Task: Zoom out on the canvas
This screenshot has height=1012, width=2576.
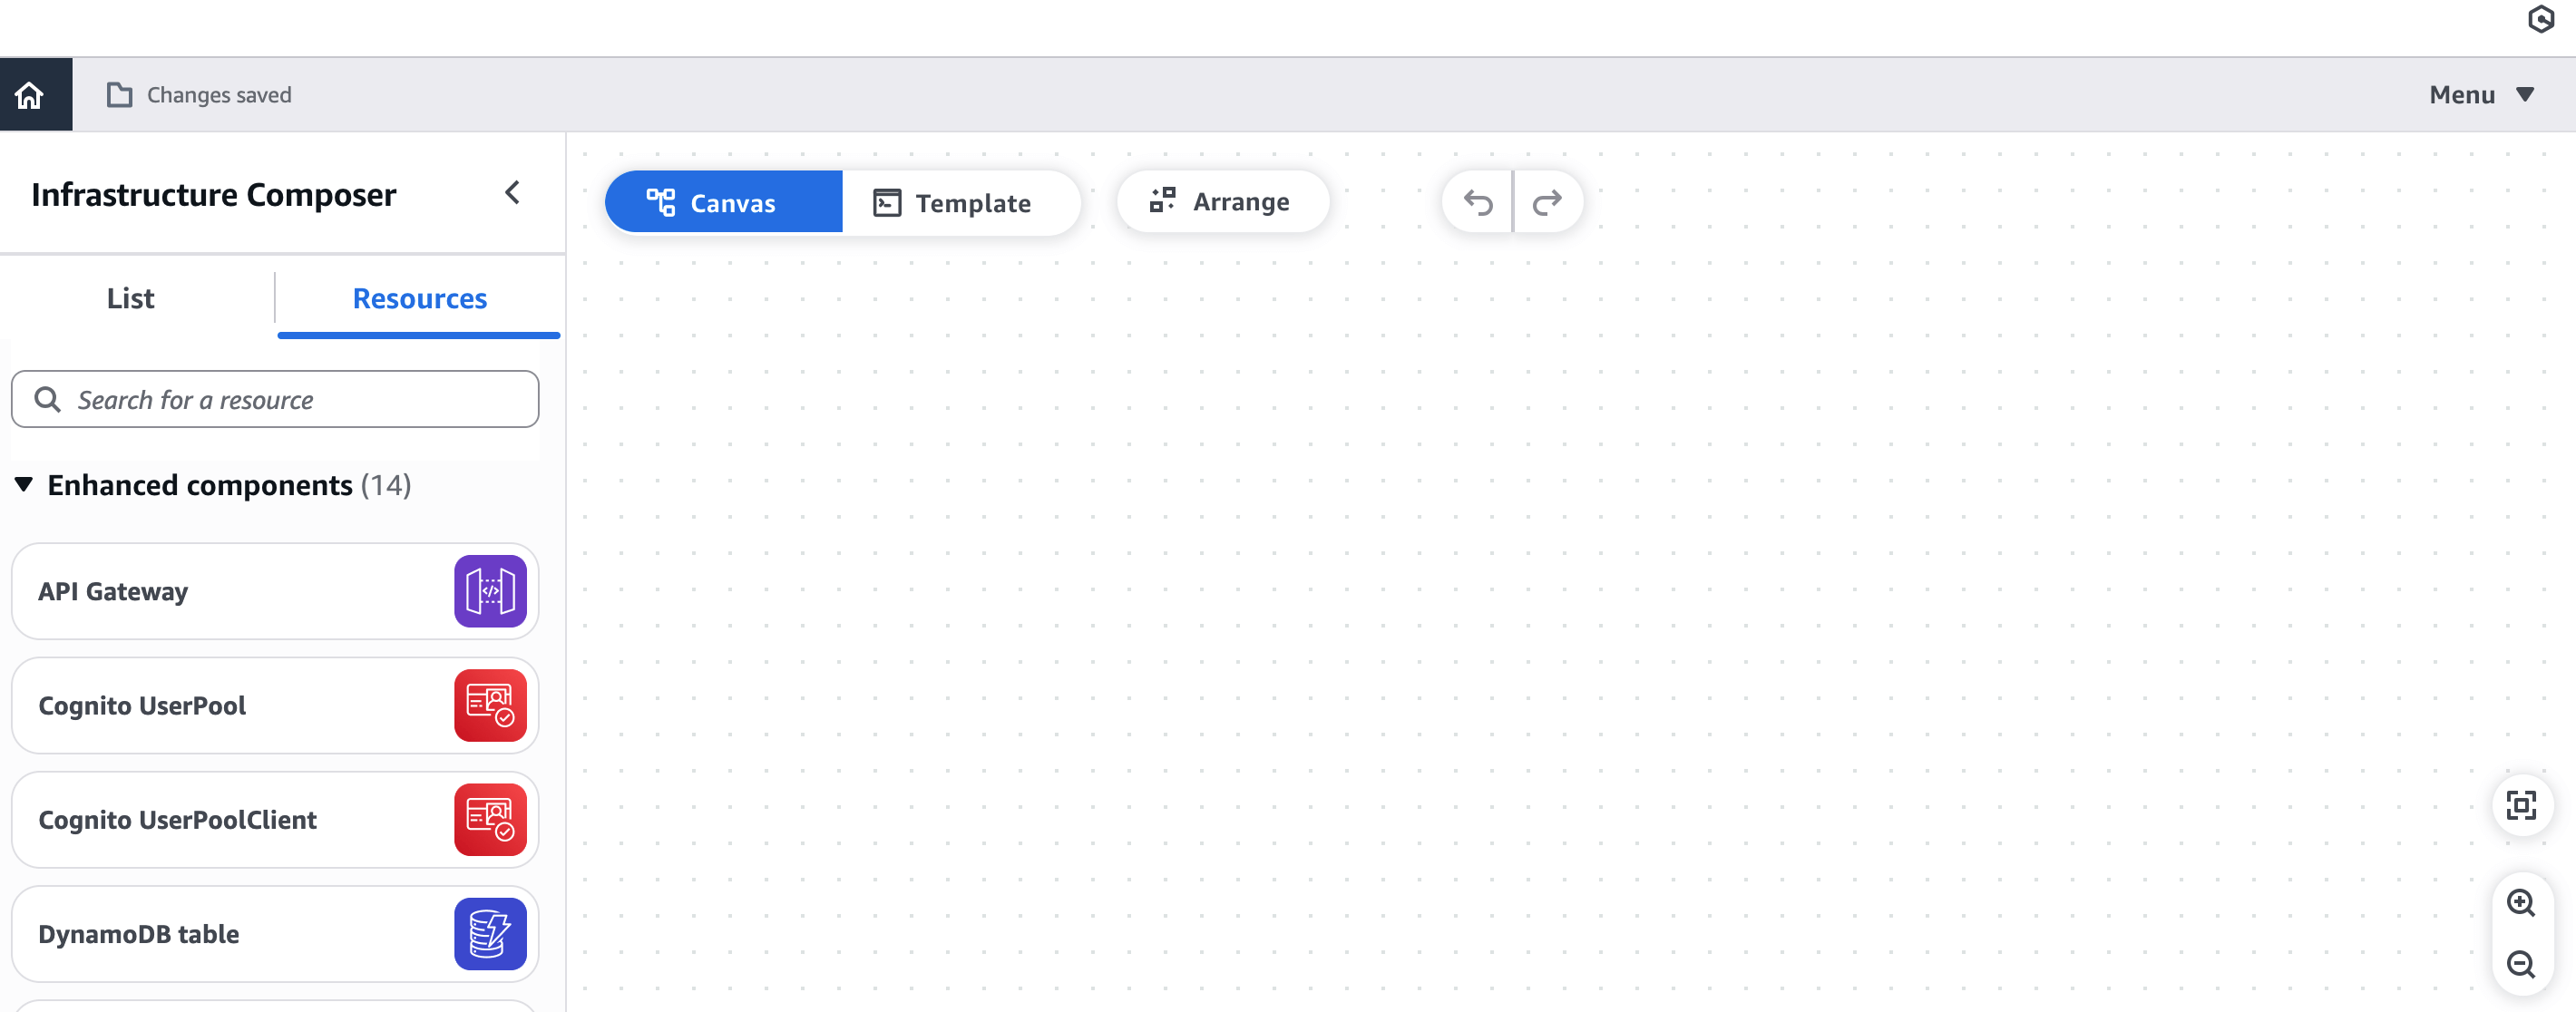Action: click(2520, 964)
